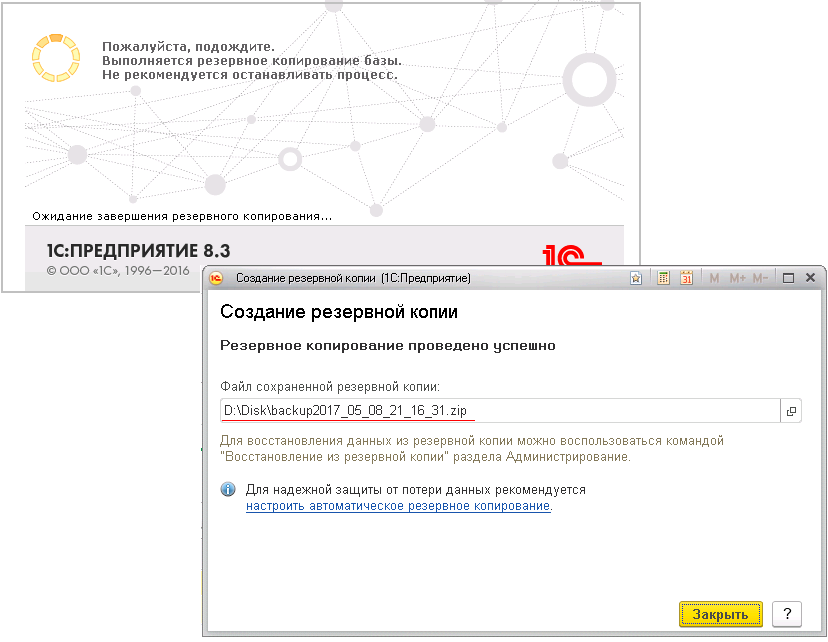Close the Создание резервной копии window

click(810, 278)
